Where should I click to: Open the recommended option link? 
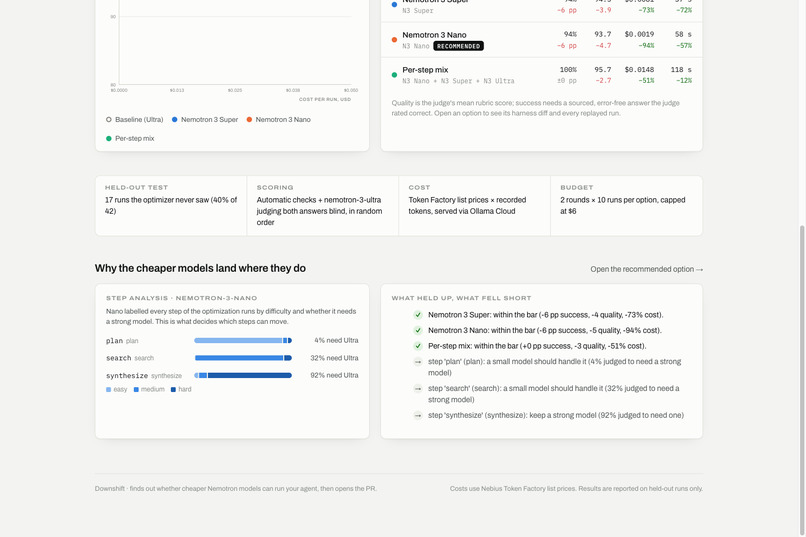pyautogui.click(x=646, y=269)
